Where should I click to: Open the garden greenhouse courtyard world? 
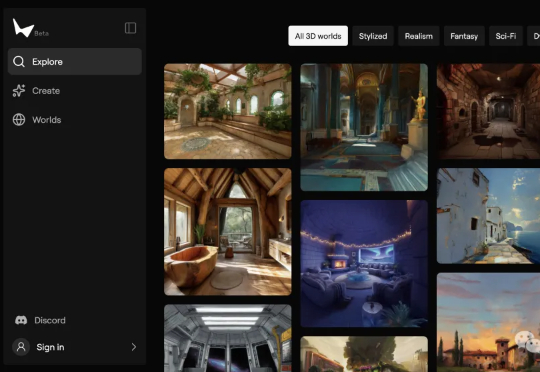coord(228,111)
